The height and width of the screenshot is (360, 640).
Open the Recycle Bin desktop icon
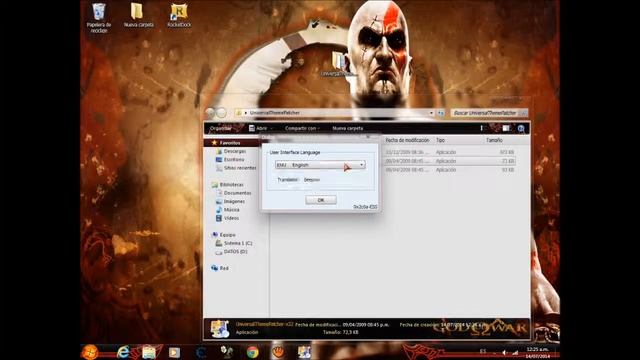[98, 17]
